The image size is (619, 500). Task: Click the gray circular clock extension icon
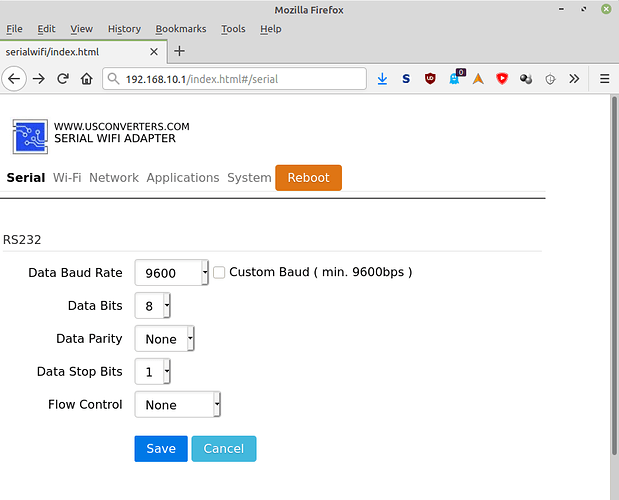550,79
